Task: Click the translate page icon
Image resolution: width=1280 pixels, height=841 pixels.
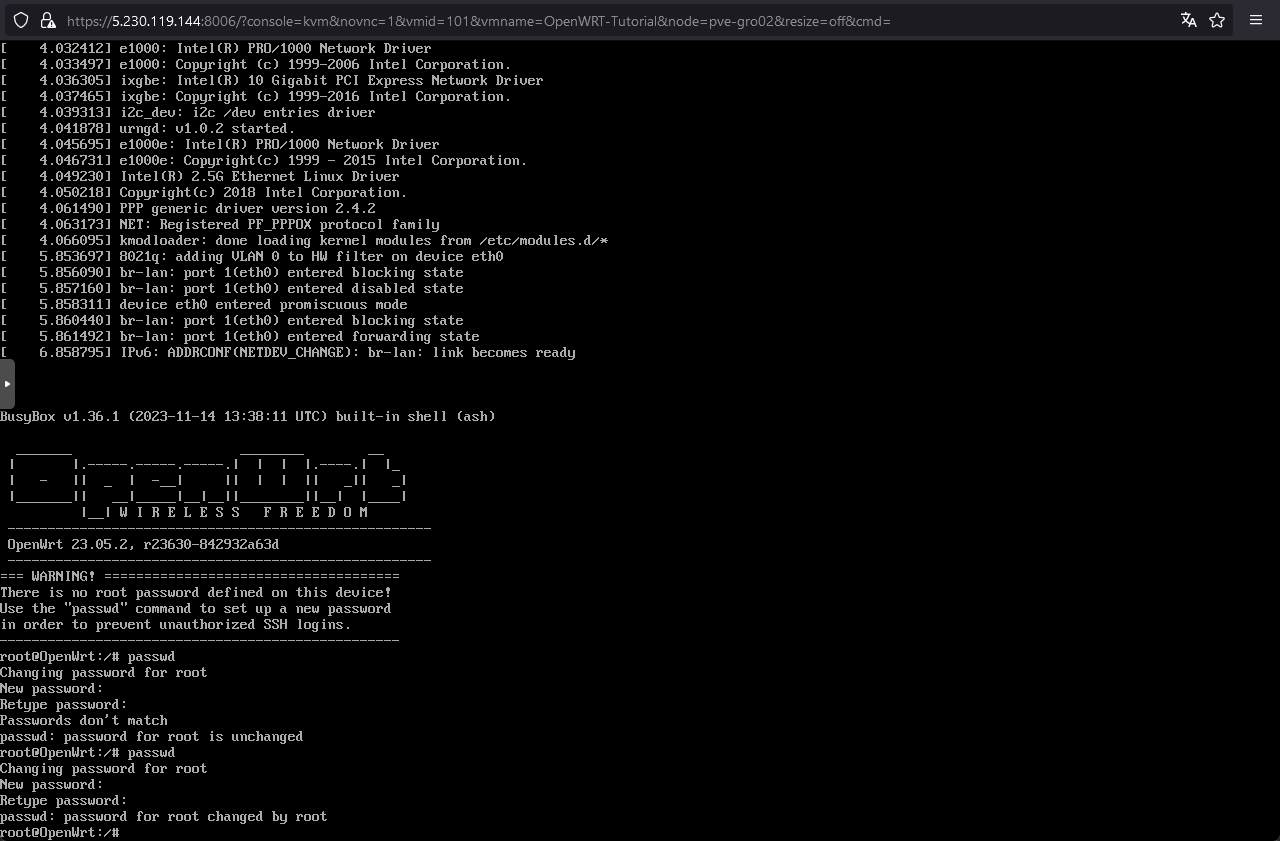Action: [x=1189, y=20]
